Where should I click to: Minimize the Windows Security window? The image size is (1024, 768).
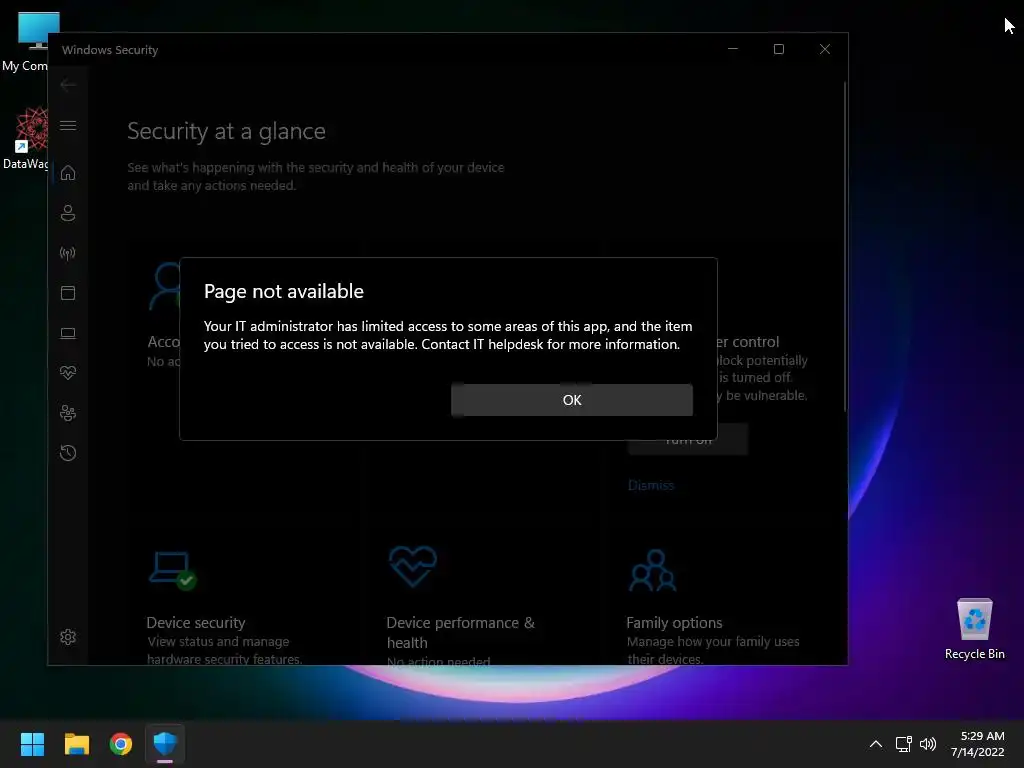(x=733, y=49)
